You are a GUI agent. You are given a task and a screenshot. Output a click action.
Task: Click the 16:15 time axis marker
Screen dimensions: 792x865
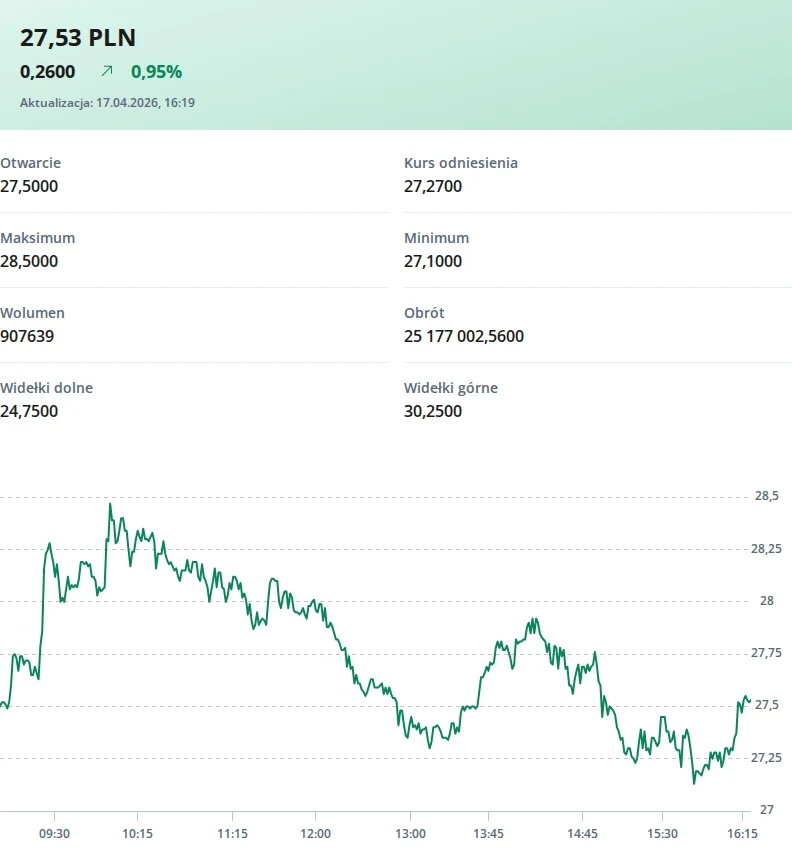click(742, 834)
